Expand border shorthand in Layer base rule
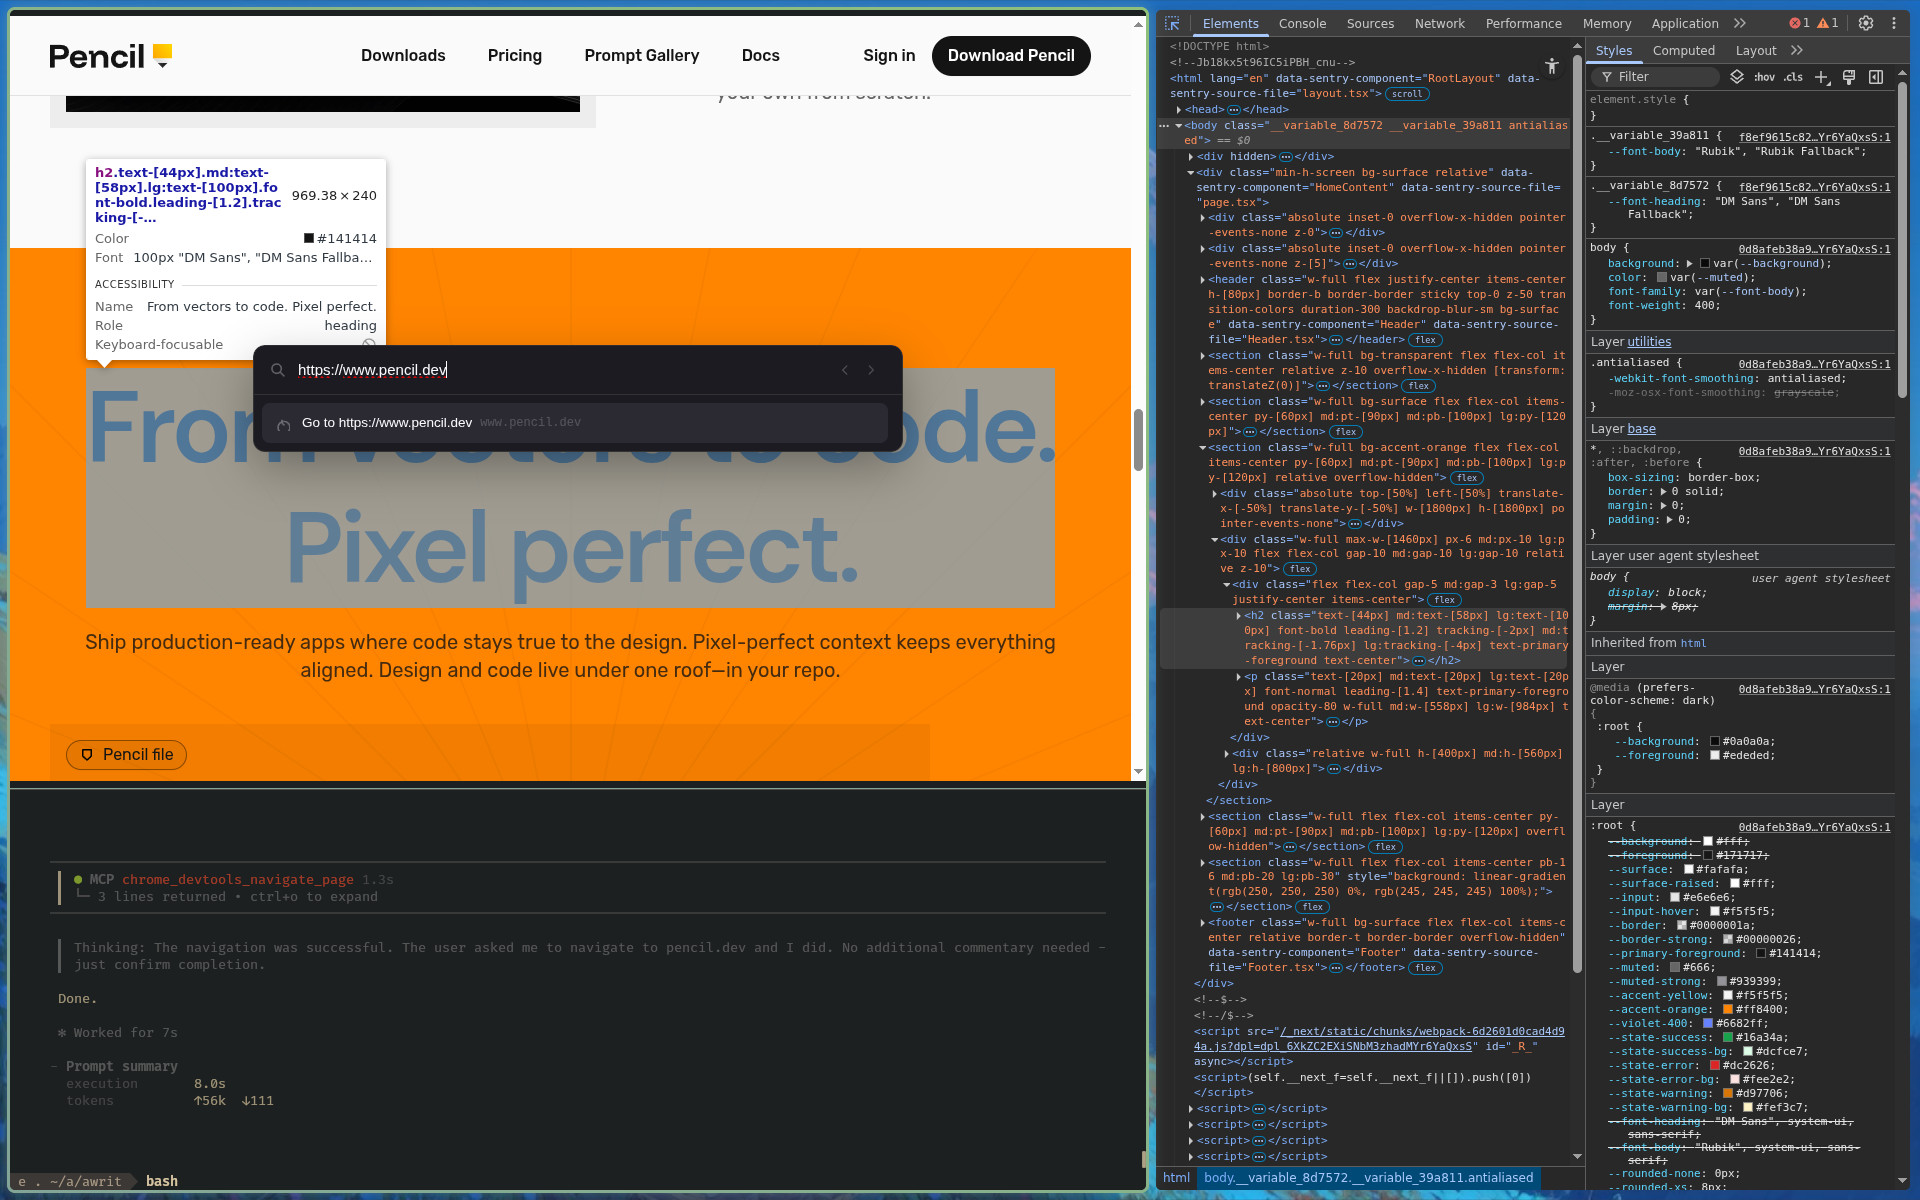 click(1664, 492)
